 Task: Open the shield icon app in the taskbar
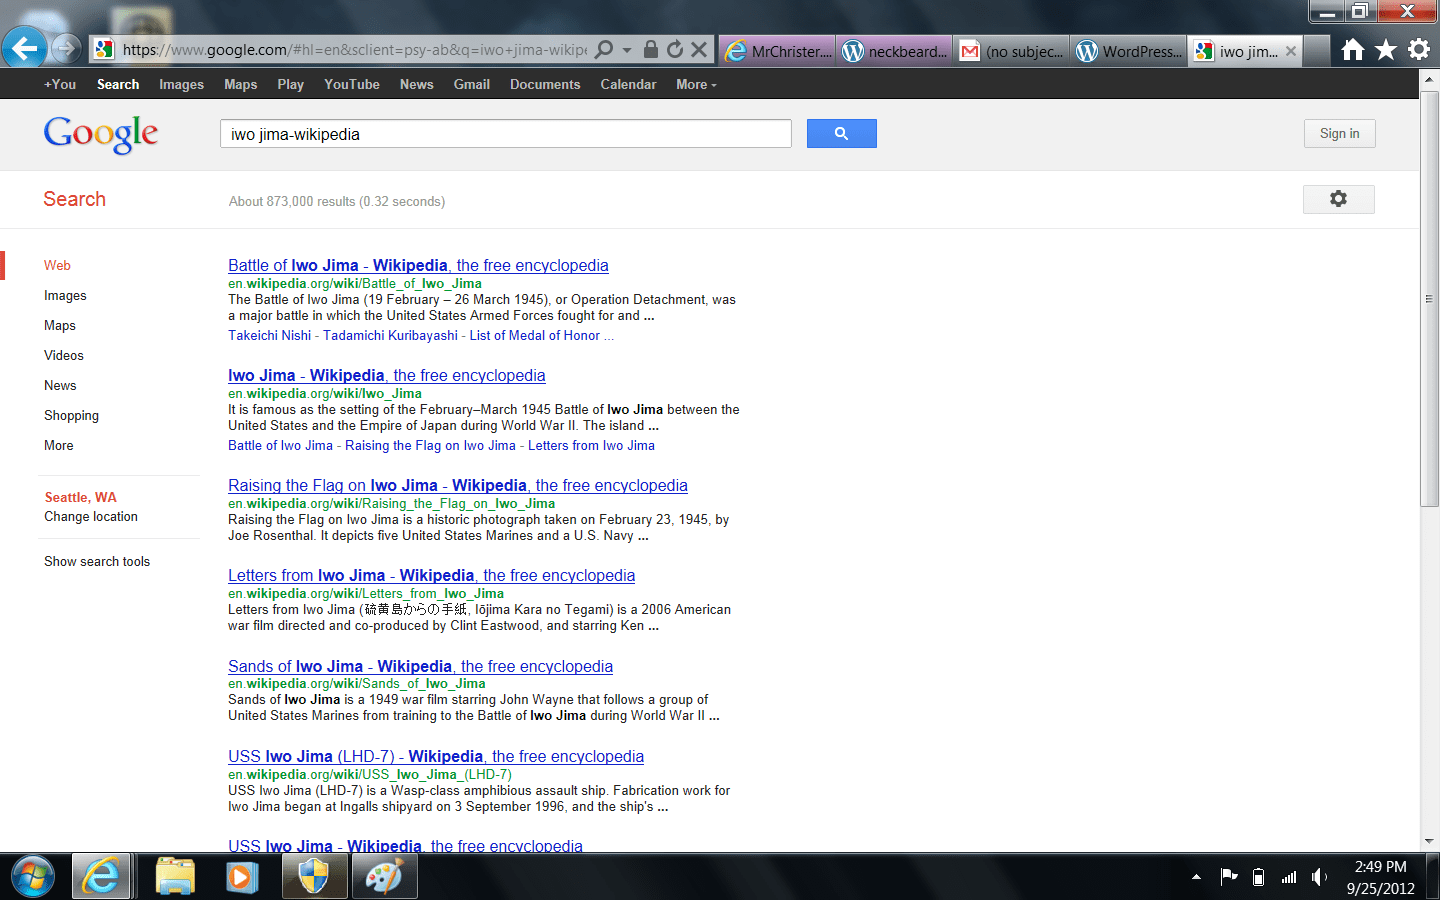314,877
